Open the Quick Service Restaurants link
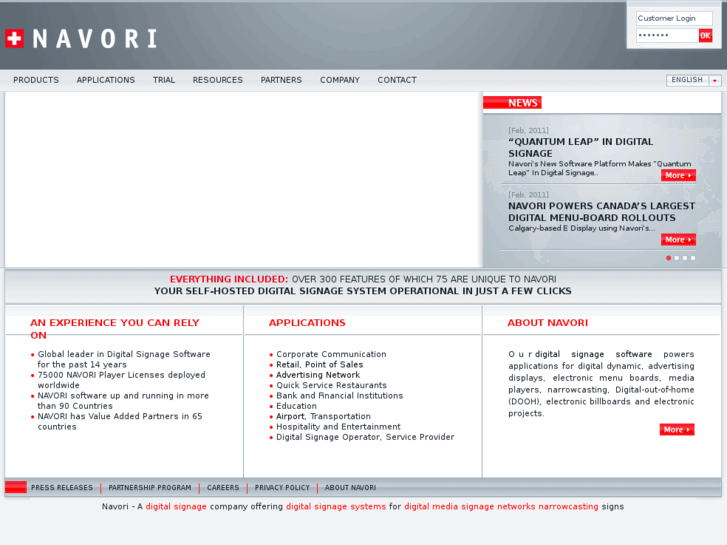This screenshot has width=727, height=545. click(x=331, y=385)
